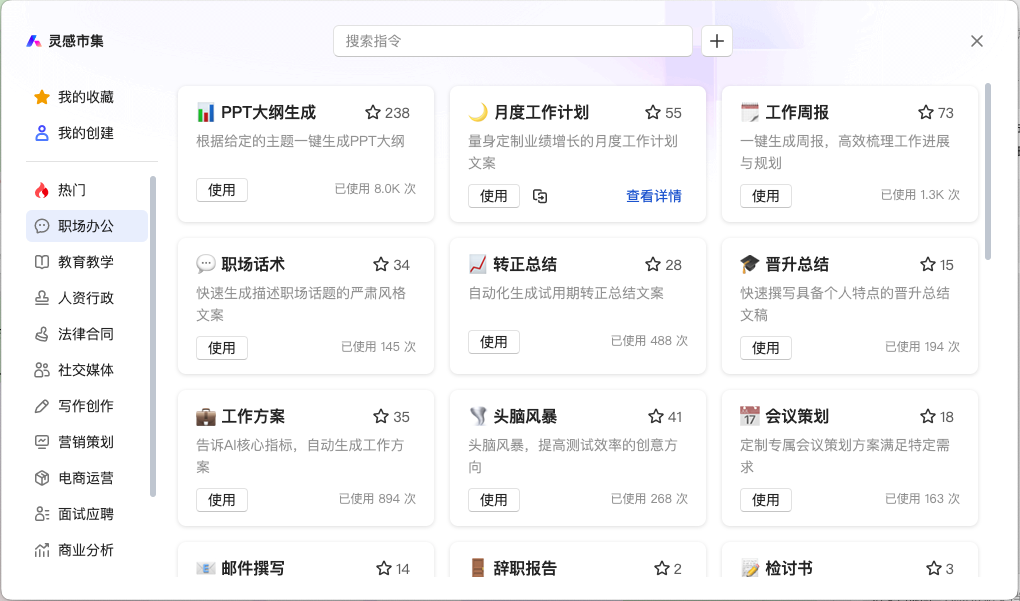Screen dimensions: 1020x601
Task: Select the 电商运营 category
Action: (x=87, y=478)
